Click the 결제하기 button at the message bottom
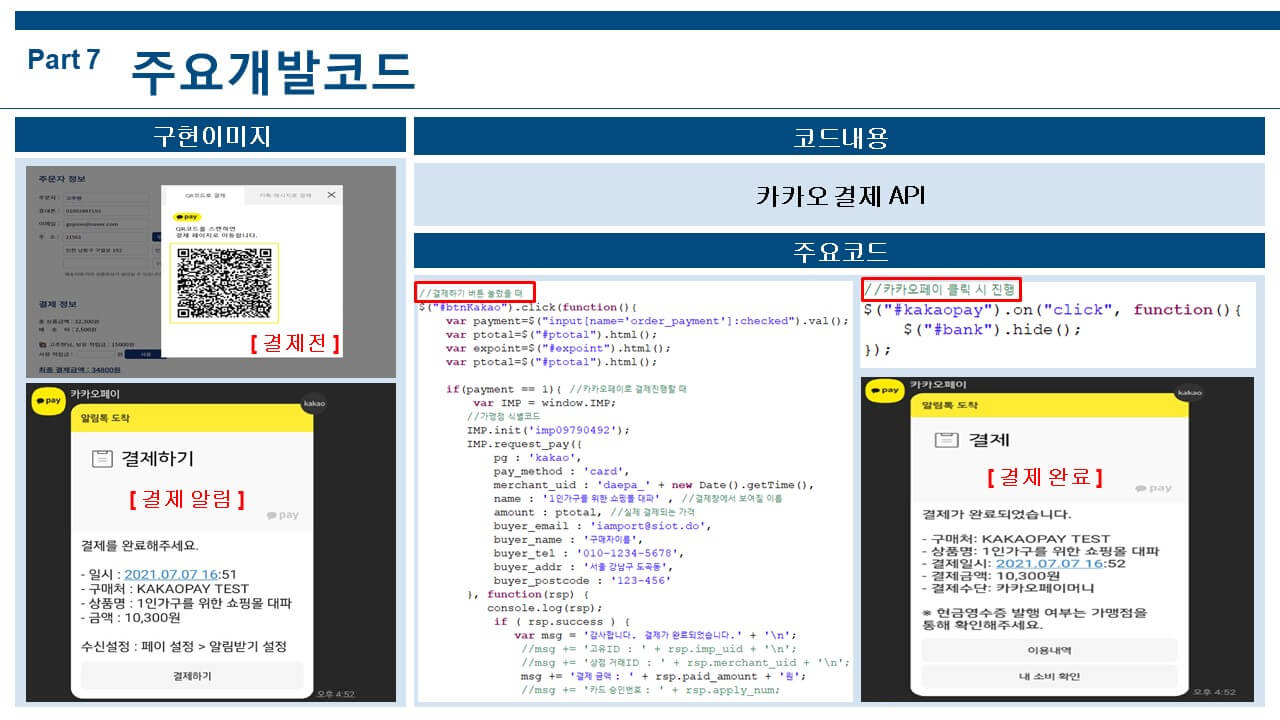This screenshot has width=1280, height=720. coord(192,675)
